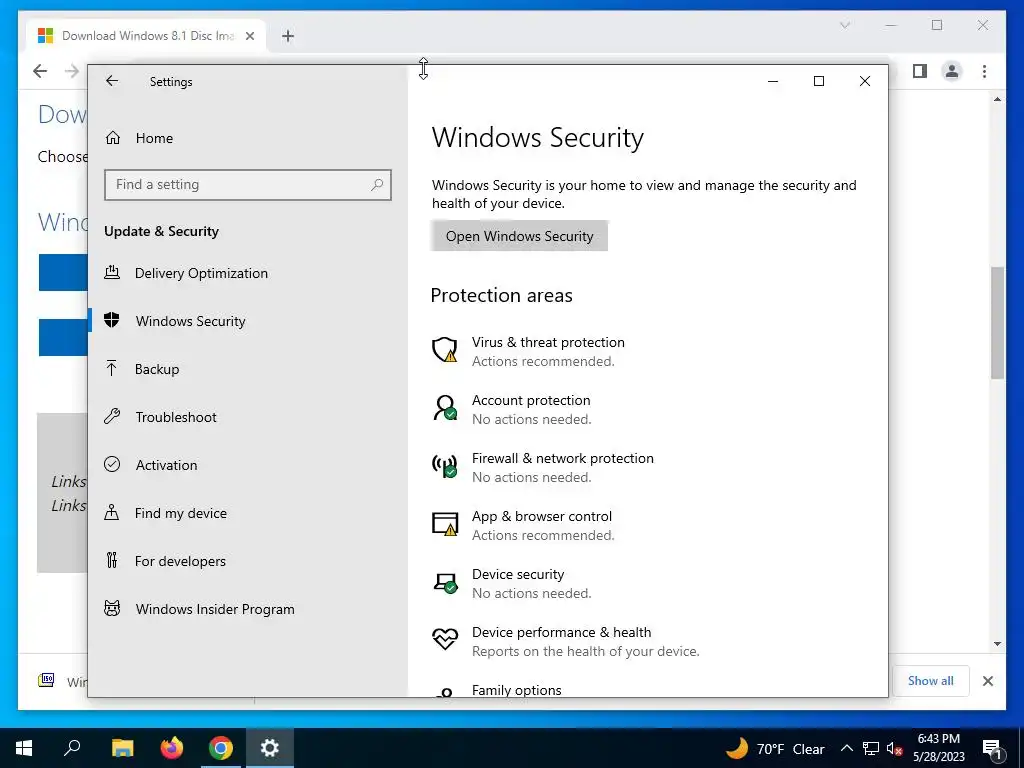Click the magnifier icon in Find a setting

pos(377,185)
